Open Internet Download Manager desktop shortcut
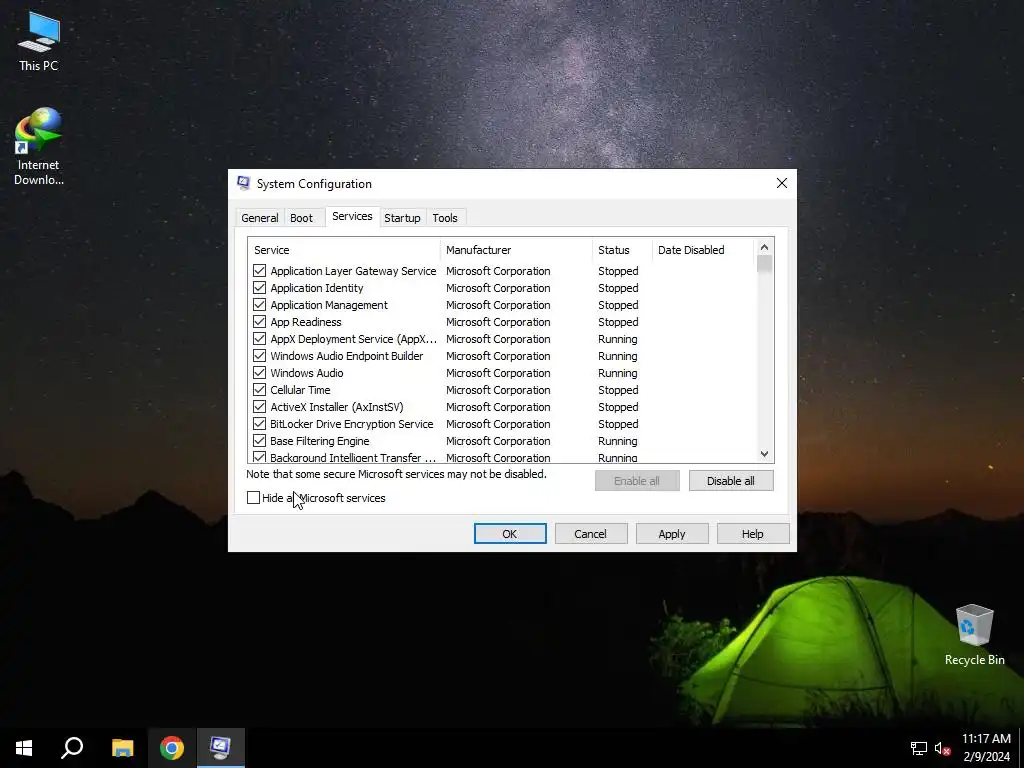The image size is (1024, 768). [39, 146]
